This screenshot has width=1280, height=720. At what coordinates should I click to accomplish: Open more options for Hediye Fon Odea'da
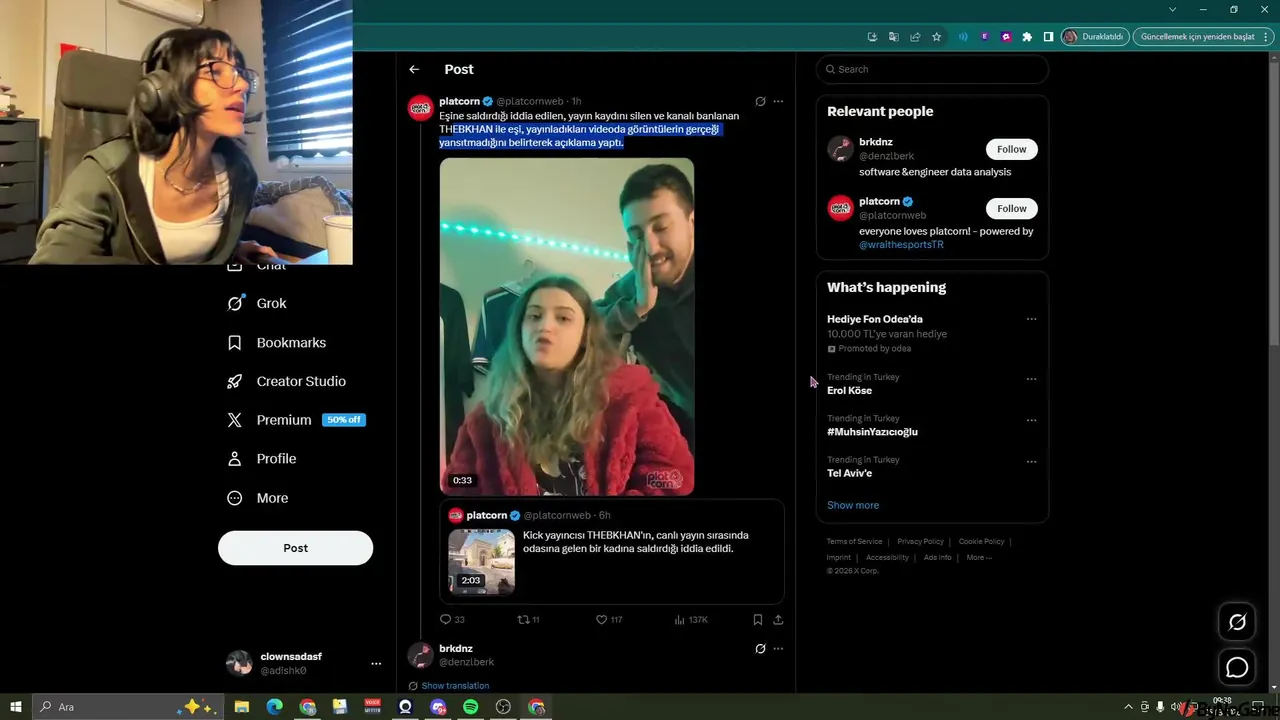1031,319
